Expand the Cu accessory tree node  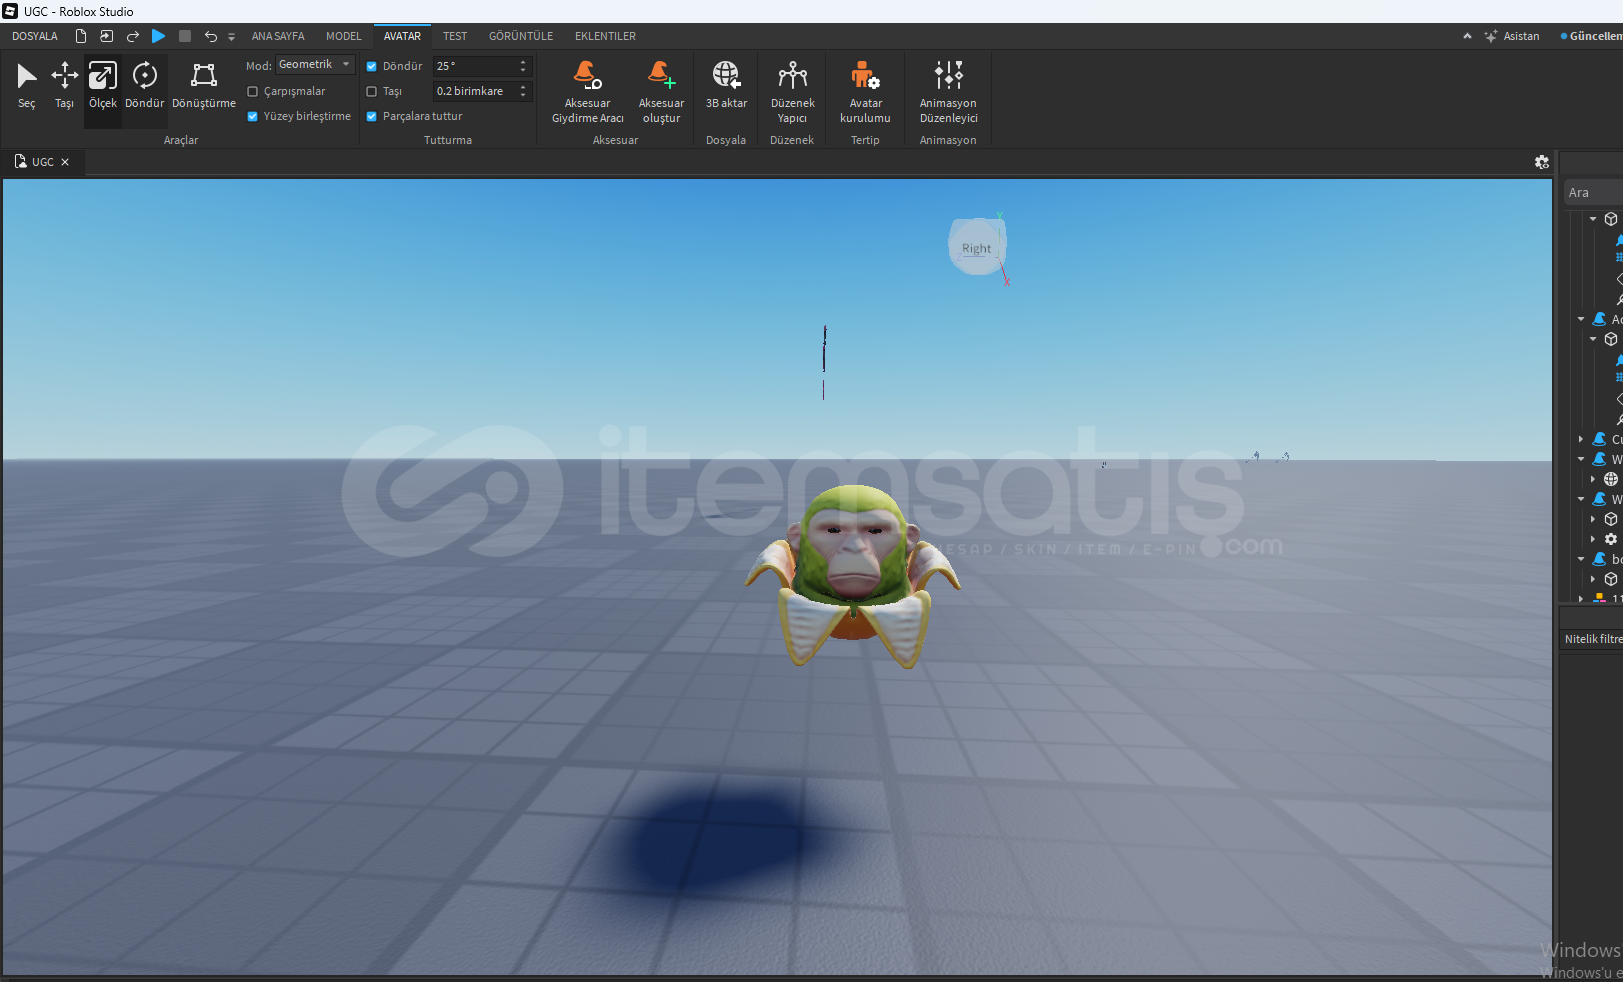pyautogui.click(x=1581, y=439)
